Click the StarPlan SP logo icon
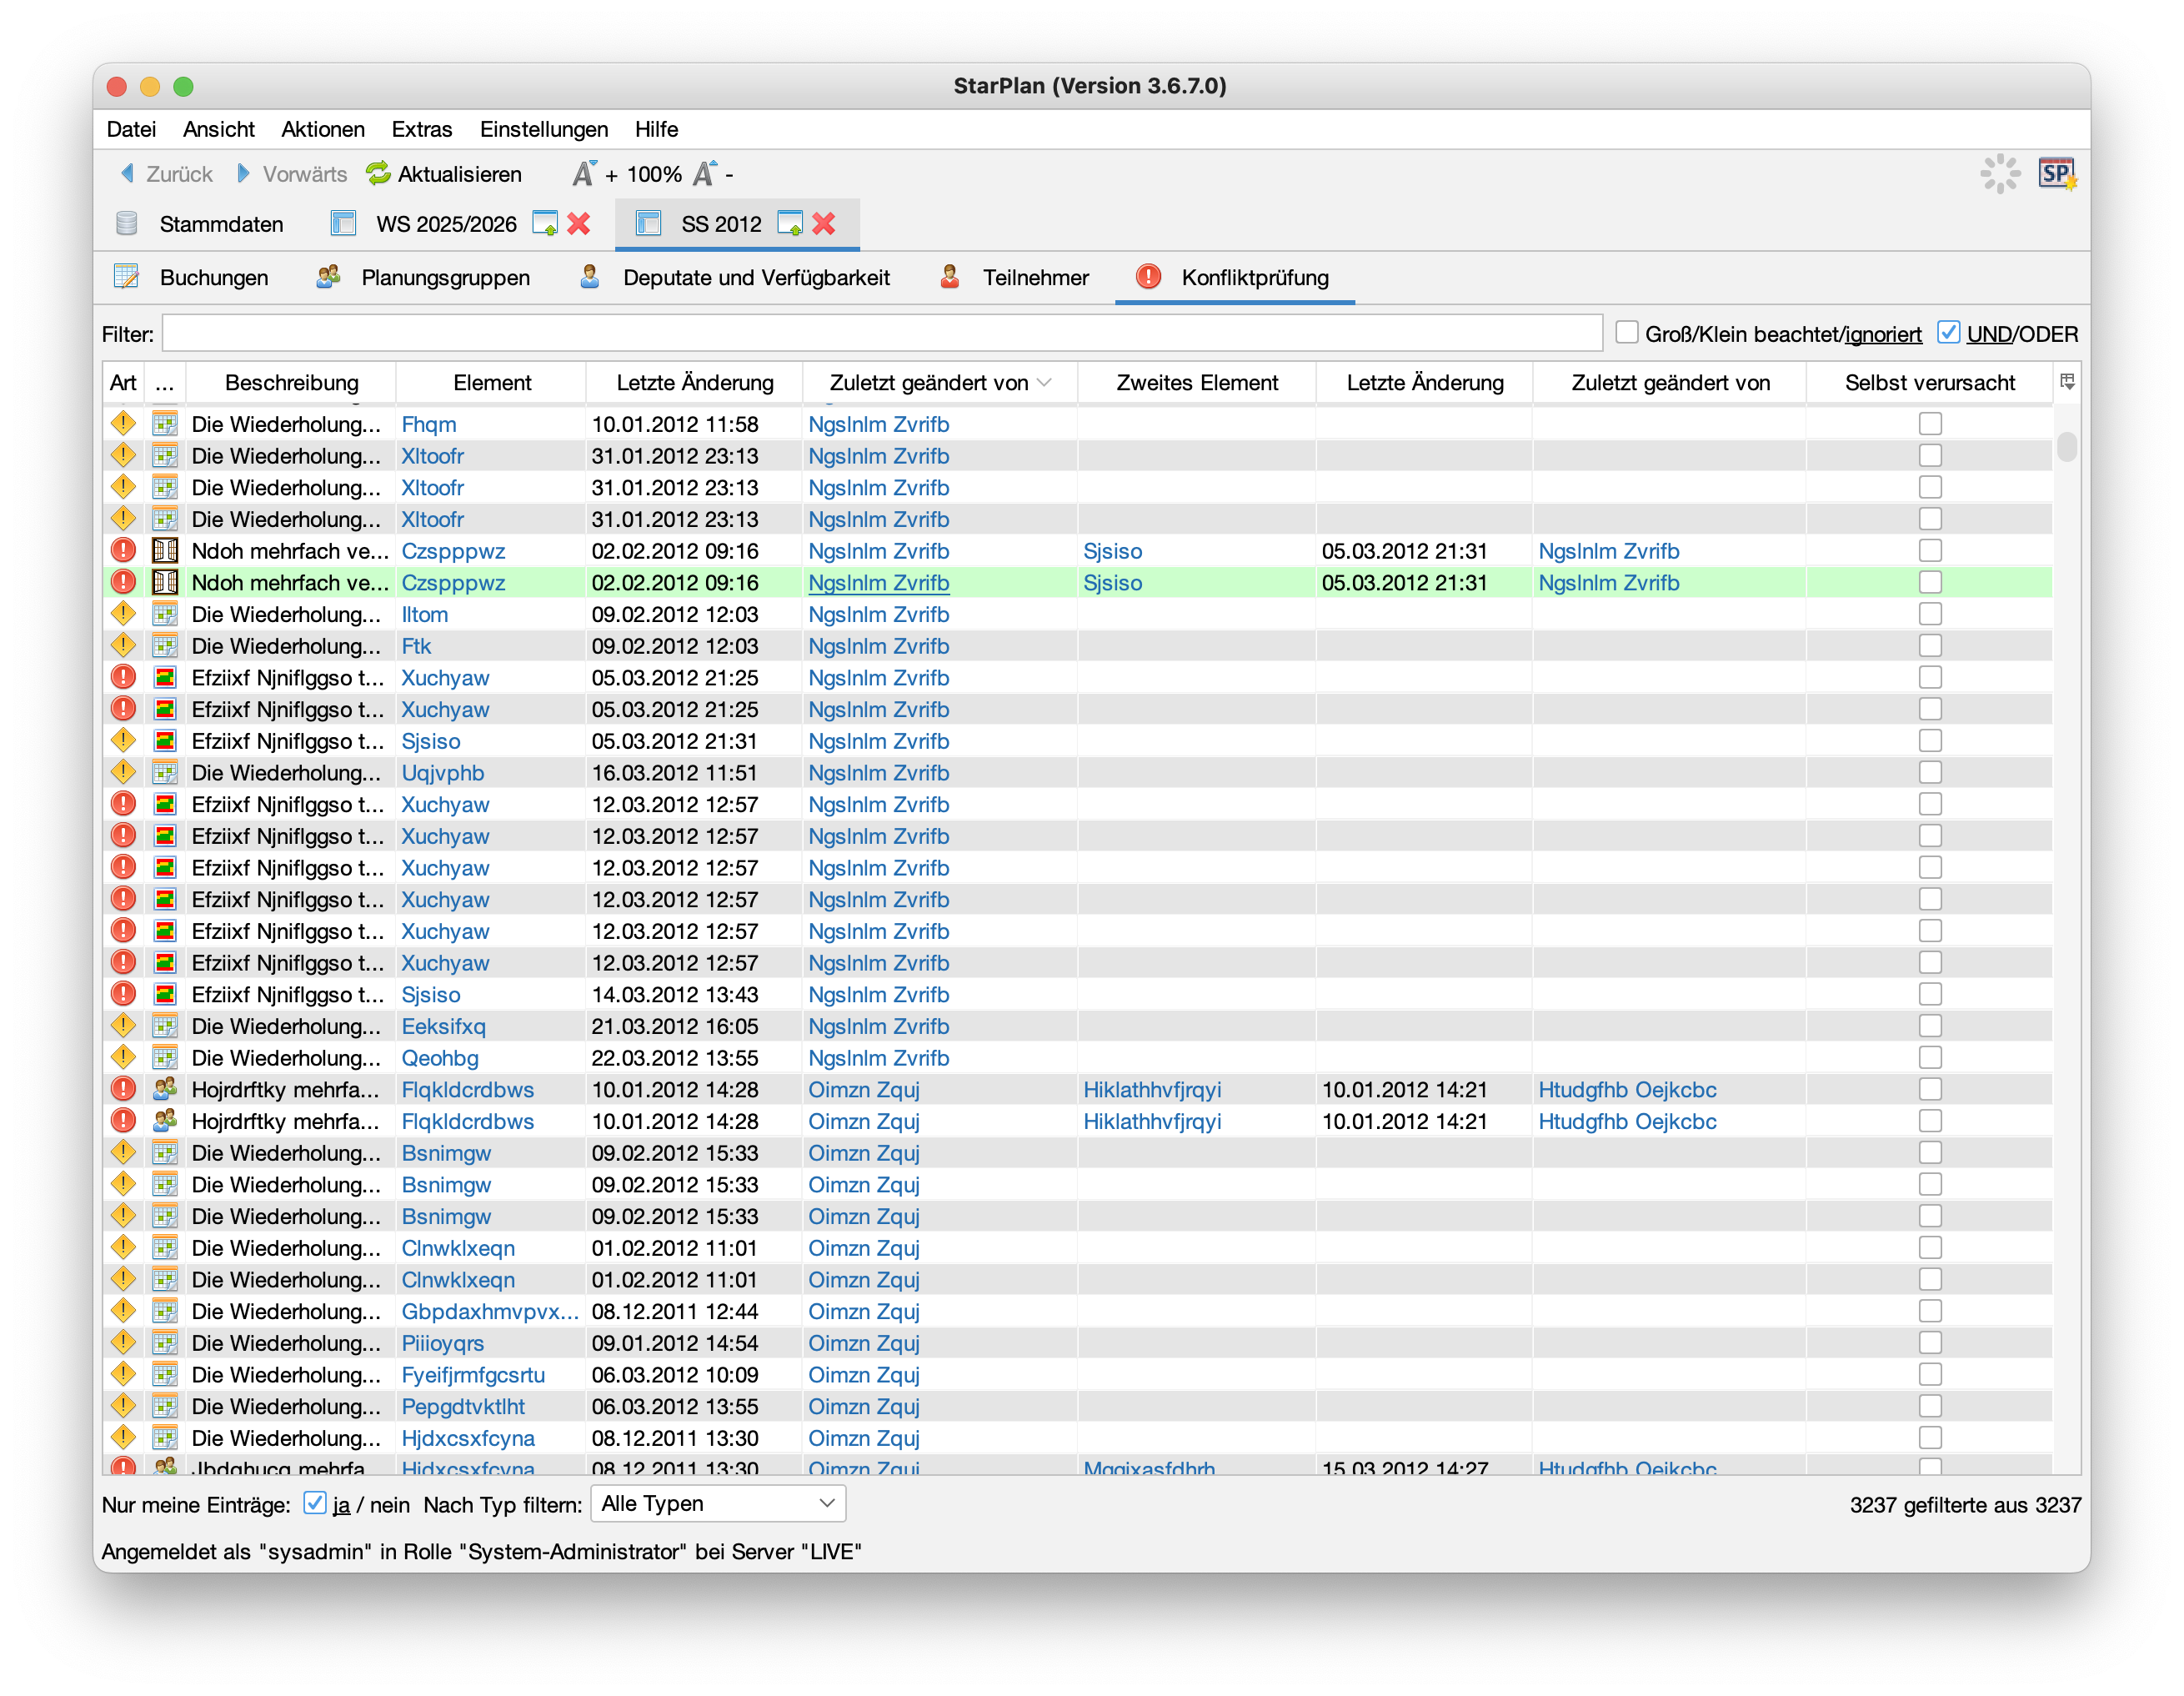Viewport: 2184px width, 1696px height. pos(2057,174)
